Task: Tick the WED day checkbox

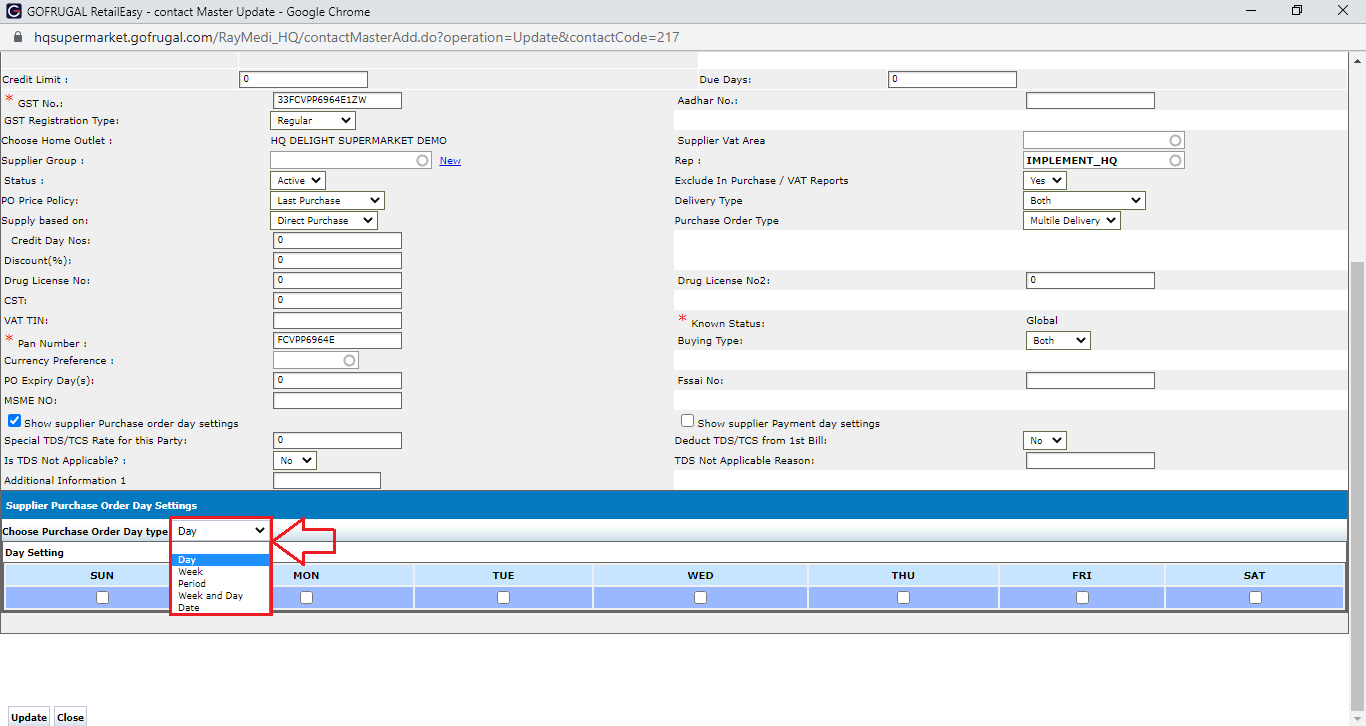Action: pyautogui.click(x=700, y=597)
